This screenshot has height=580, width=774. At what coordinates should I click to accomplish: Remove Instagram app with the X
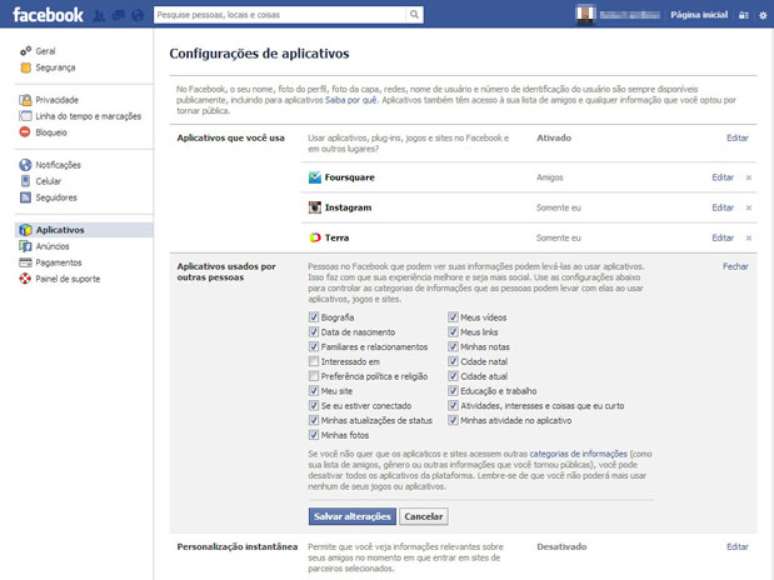pos(748,207)
